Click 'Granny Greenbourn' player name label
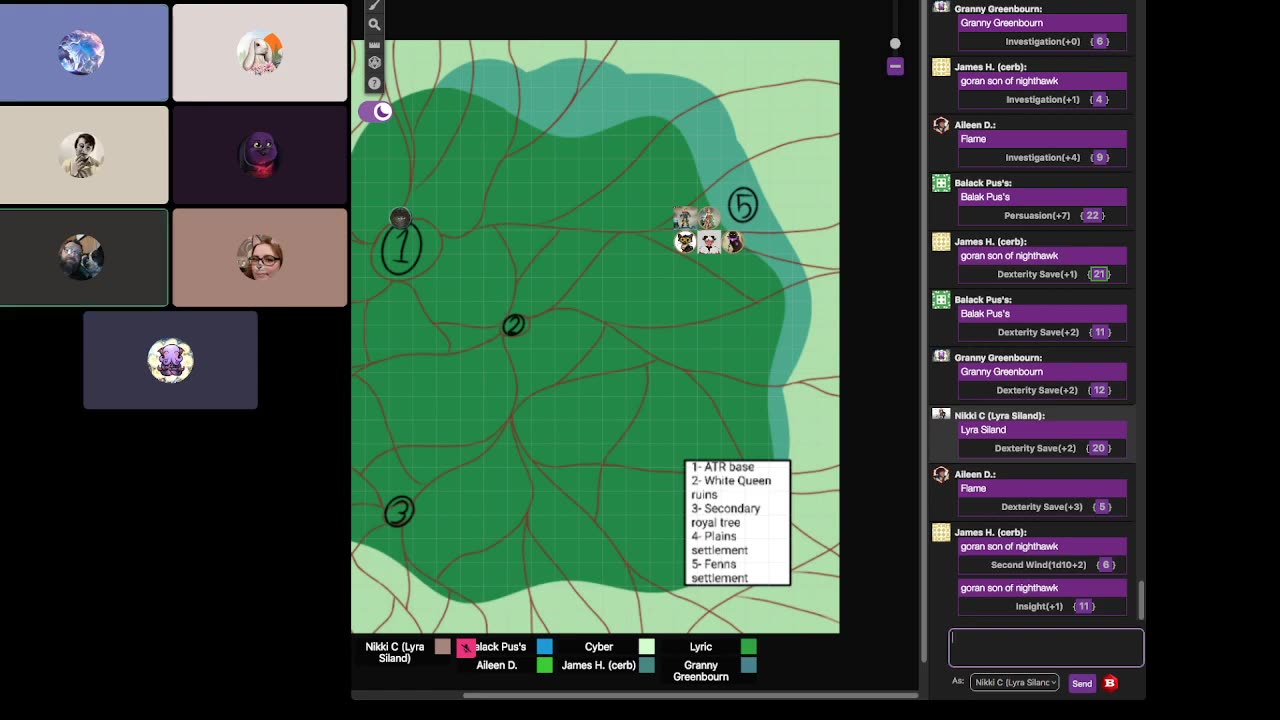The height and width of the screenshot is (720, 1280). pyautogui.click(x=701, y=671)
